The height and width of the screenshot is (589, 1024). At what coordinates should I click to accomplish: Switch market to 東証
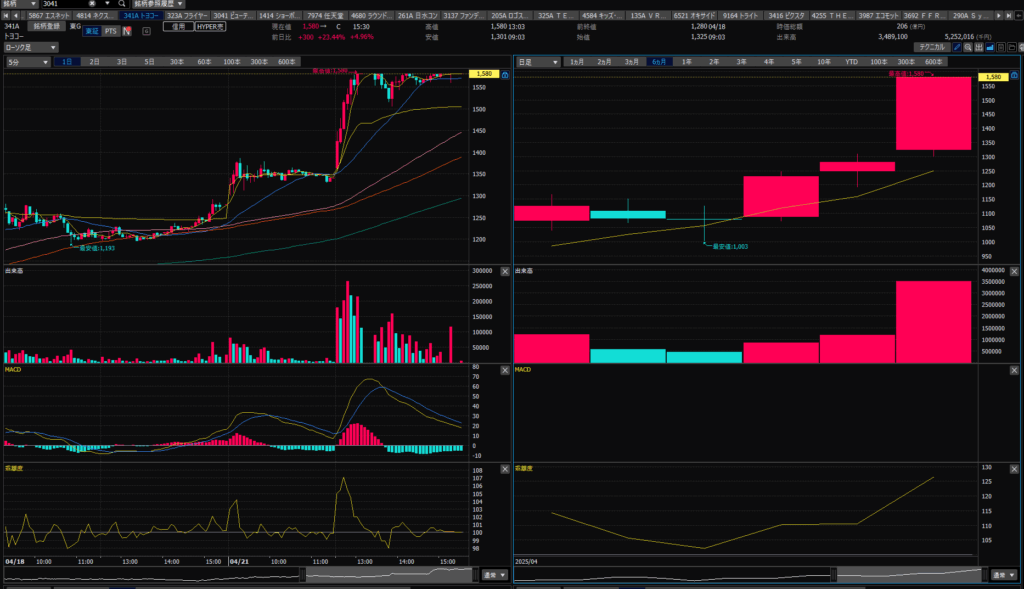(92, 31)
